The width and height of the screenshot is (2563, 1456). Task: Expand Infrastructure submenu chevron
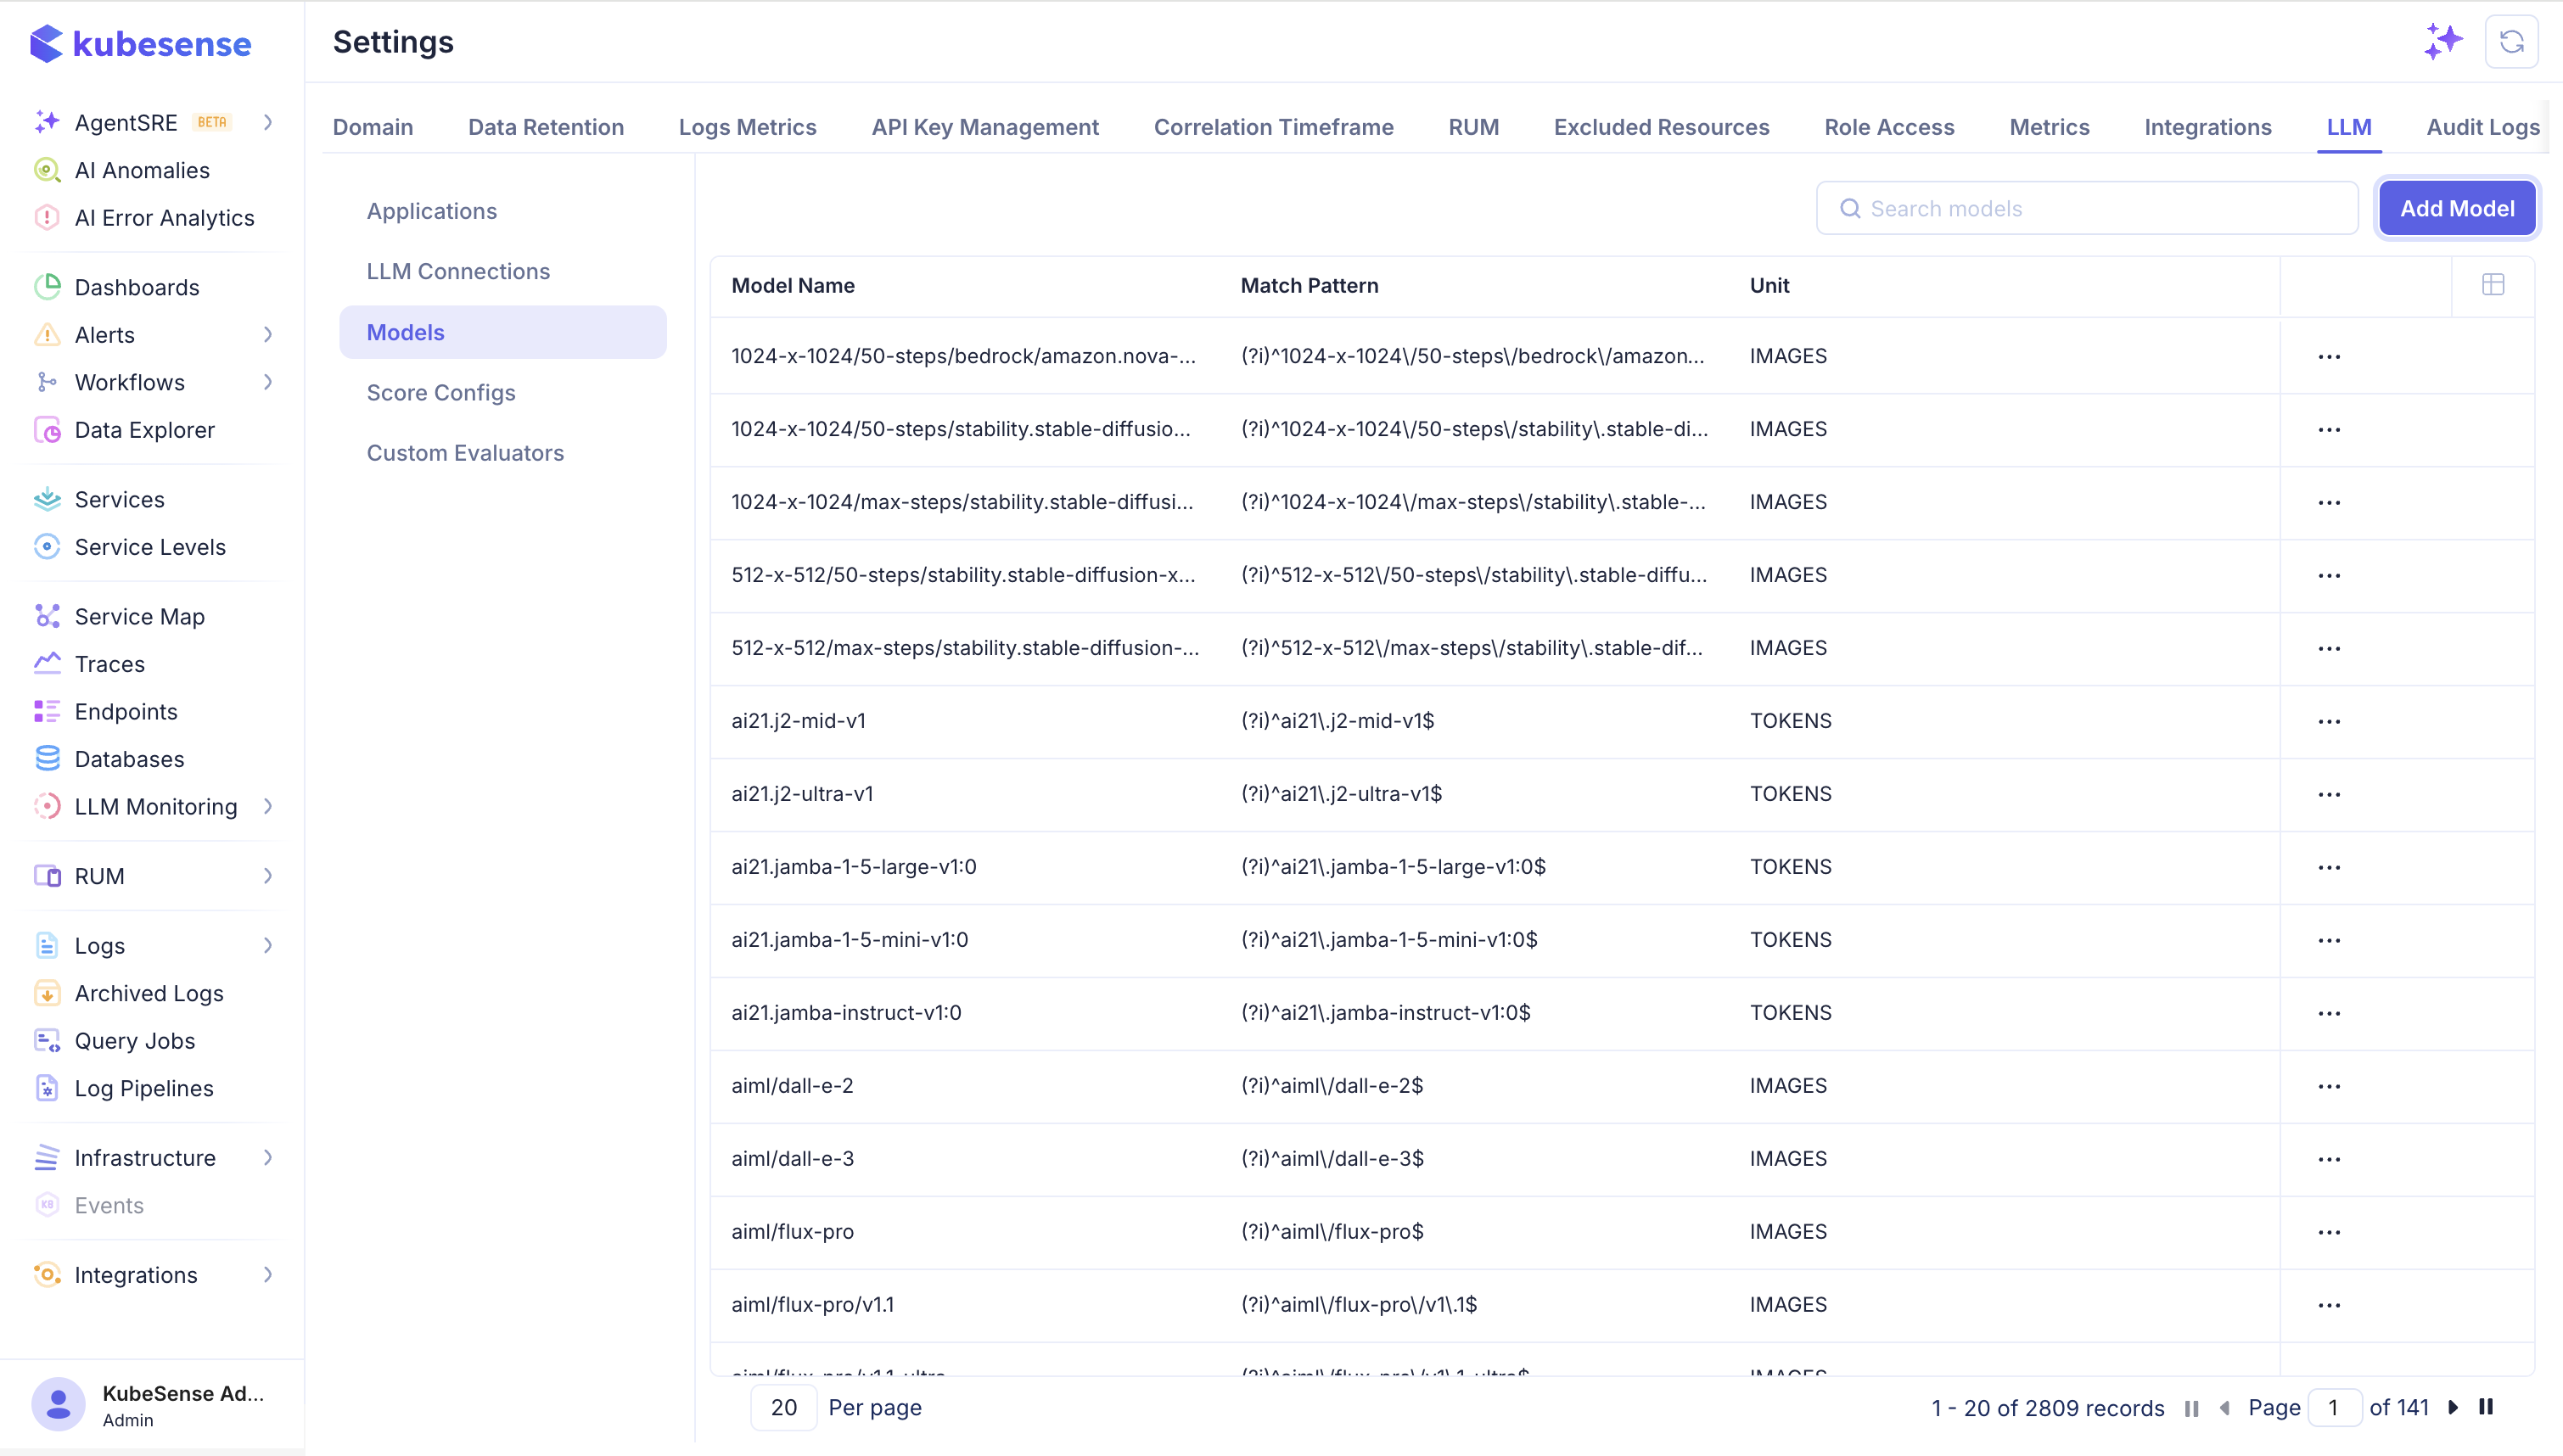[x=268, y=1157]
